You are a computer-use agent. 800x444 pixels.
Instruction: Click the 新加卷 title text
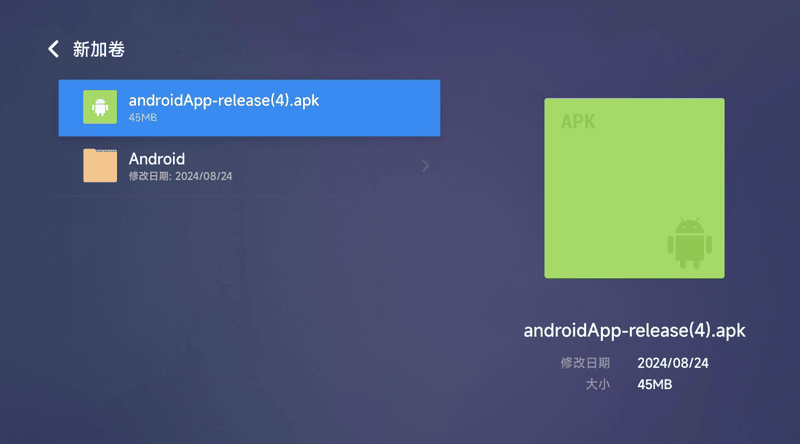point(99,49)
